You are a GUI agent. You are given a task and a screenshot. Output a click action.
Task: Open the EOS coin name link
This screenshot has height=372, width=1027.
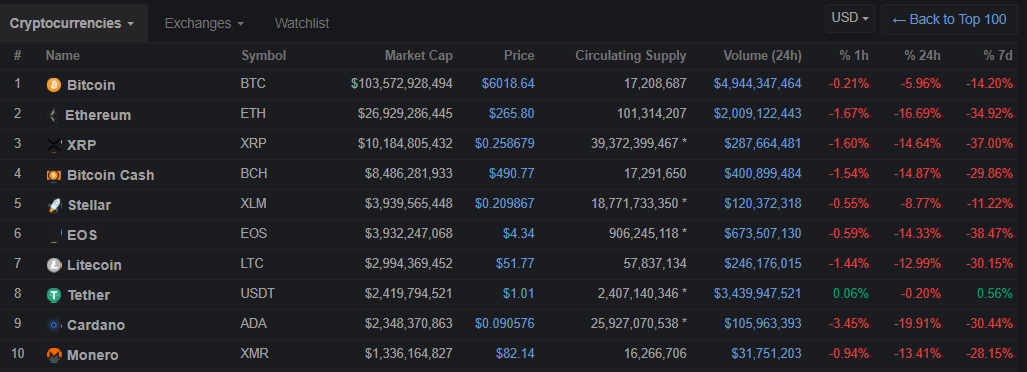point(83,235)
